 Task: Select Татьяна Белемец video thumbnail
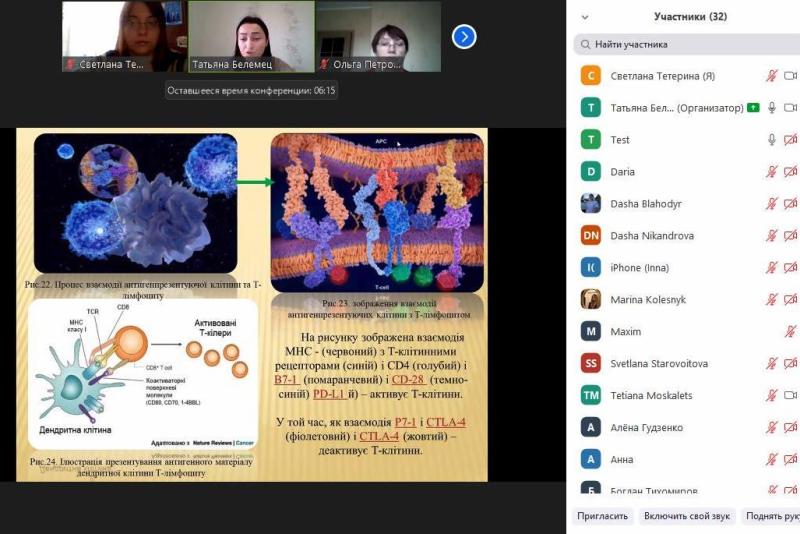(252, 36)
